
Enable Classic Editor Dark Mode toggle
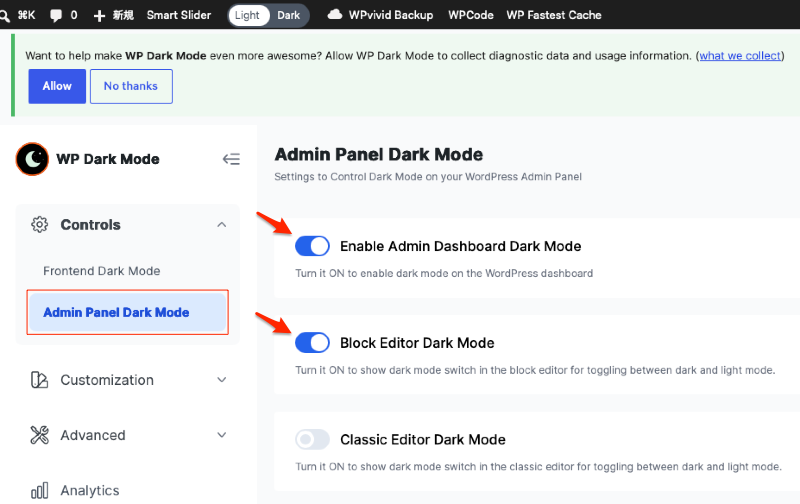[x=312, y=439]
